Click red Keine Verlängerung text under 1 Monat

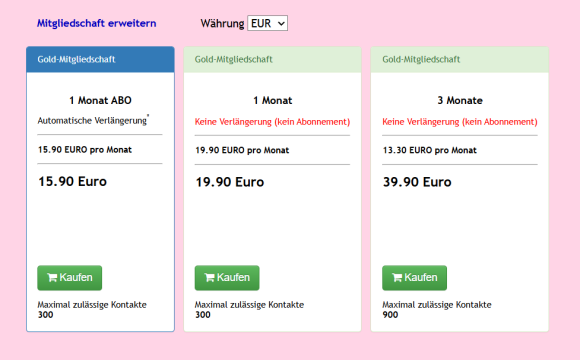(x=272, y=122)
